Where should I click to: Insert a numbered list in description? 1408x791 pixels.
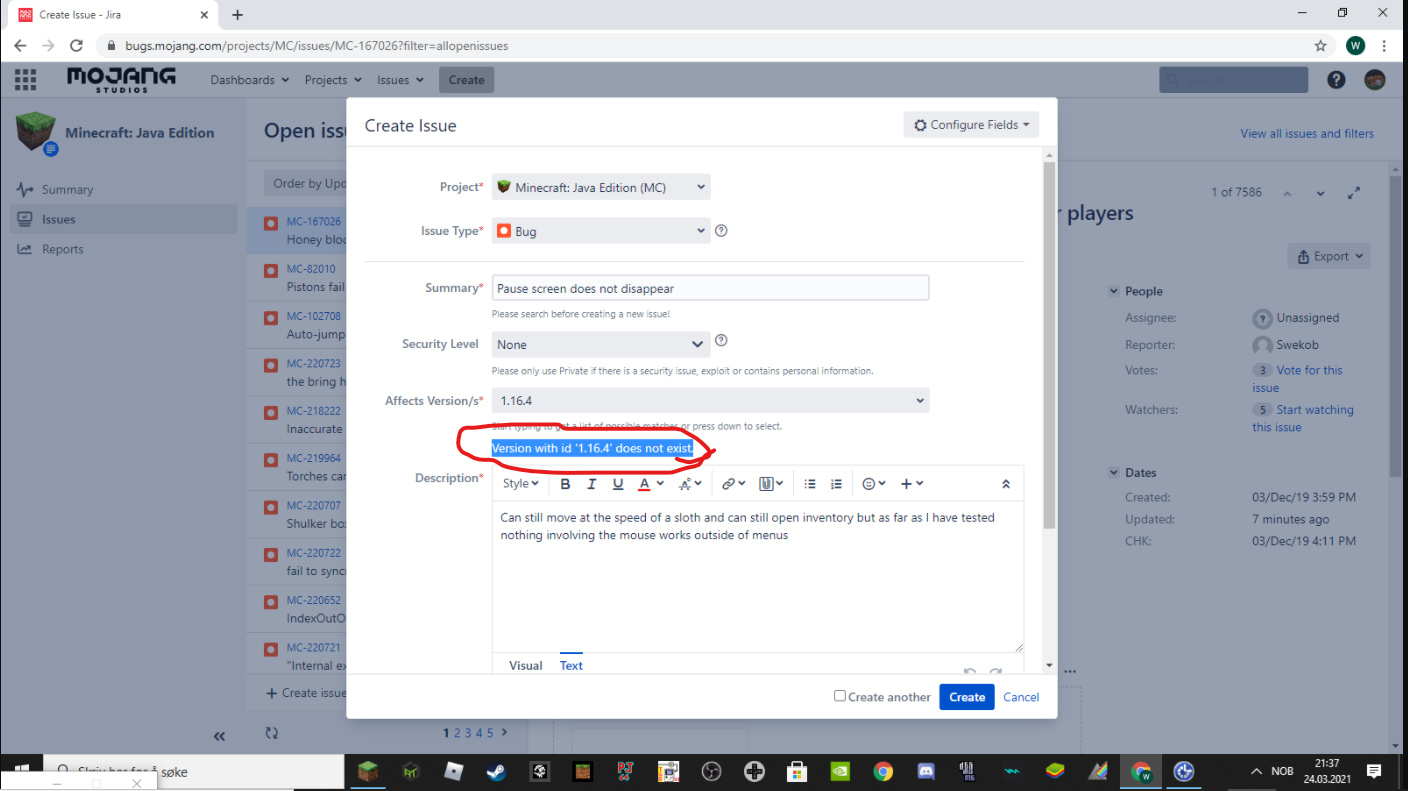pyautogui.click(x=836, y=484)
